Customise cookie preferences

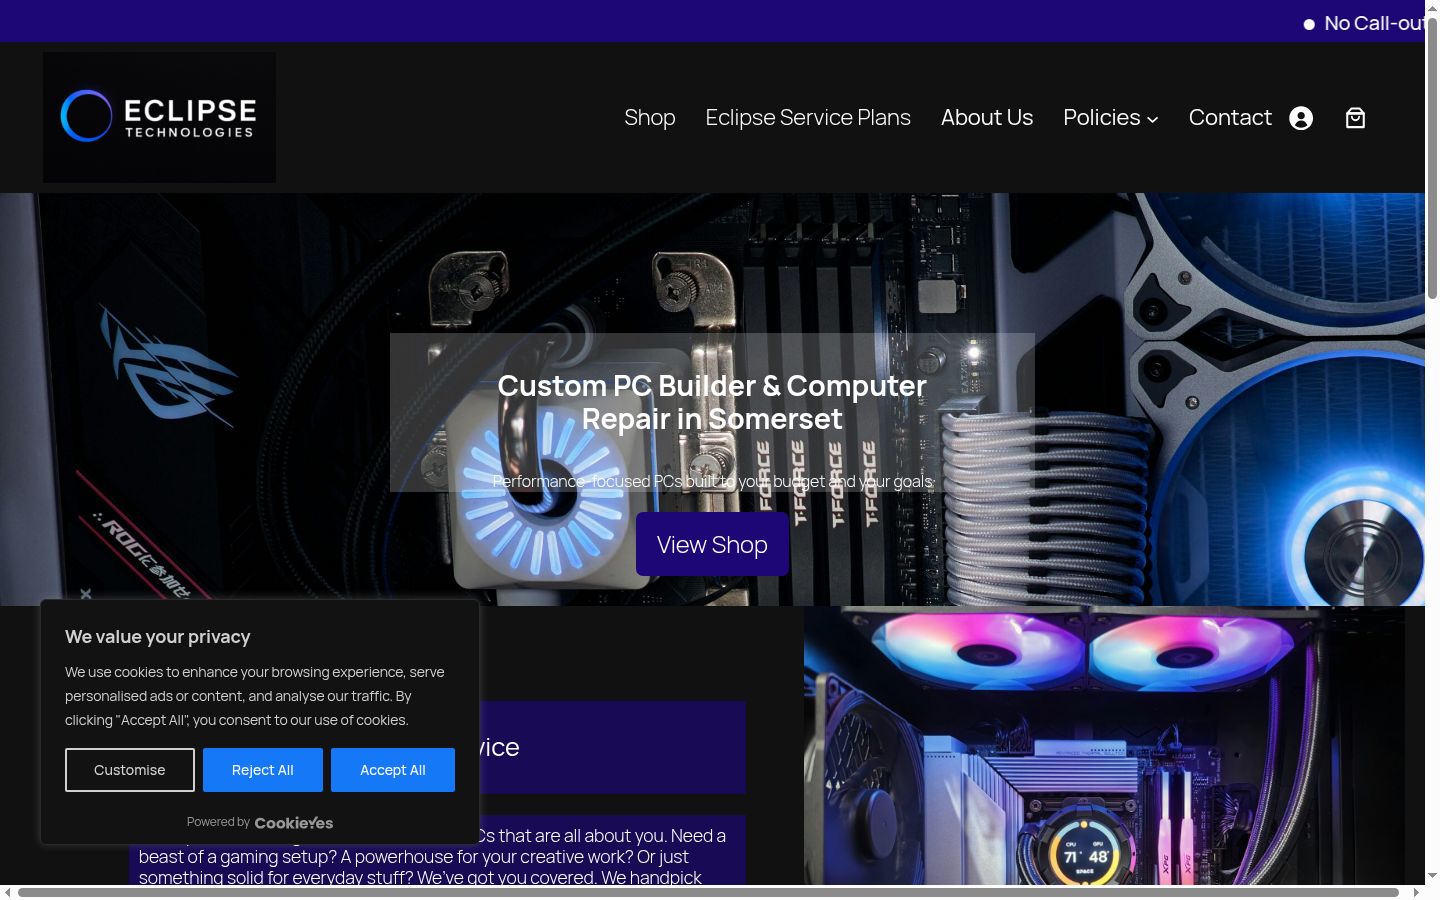click(130, 770)
